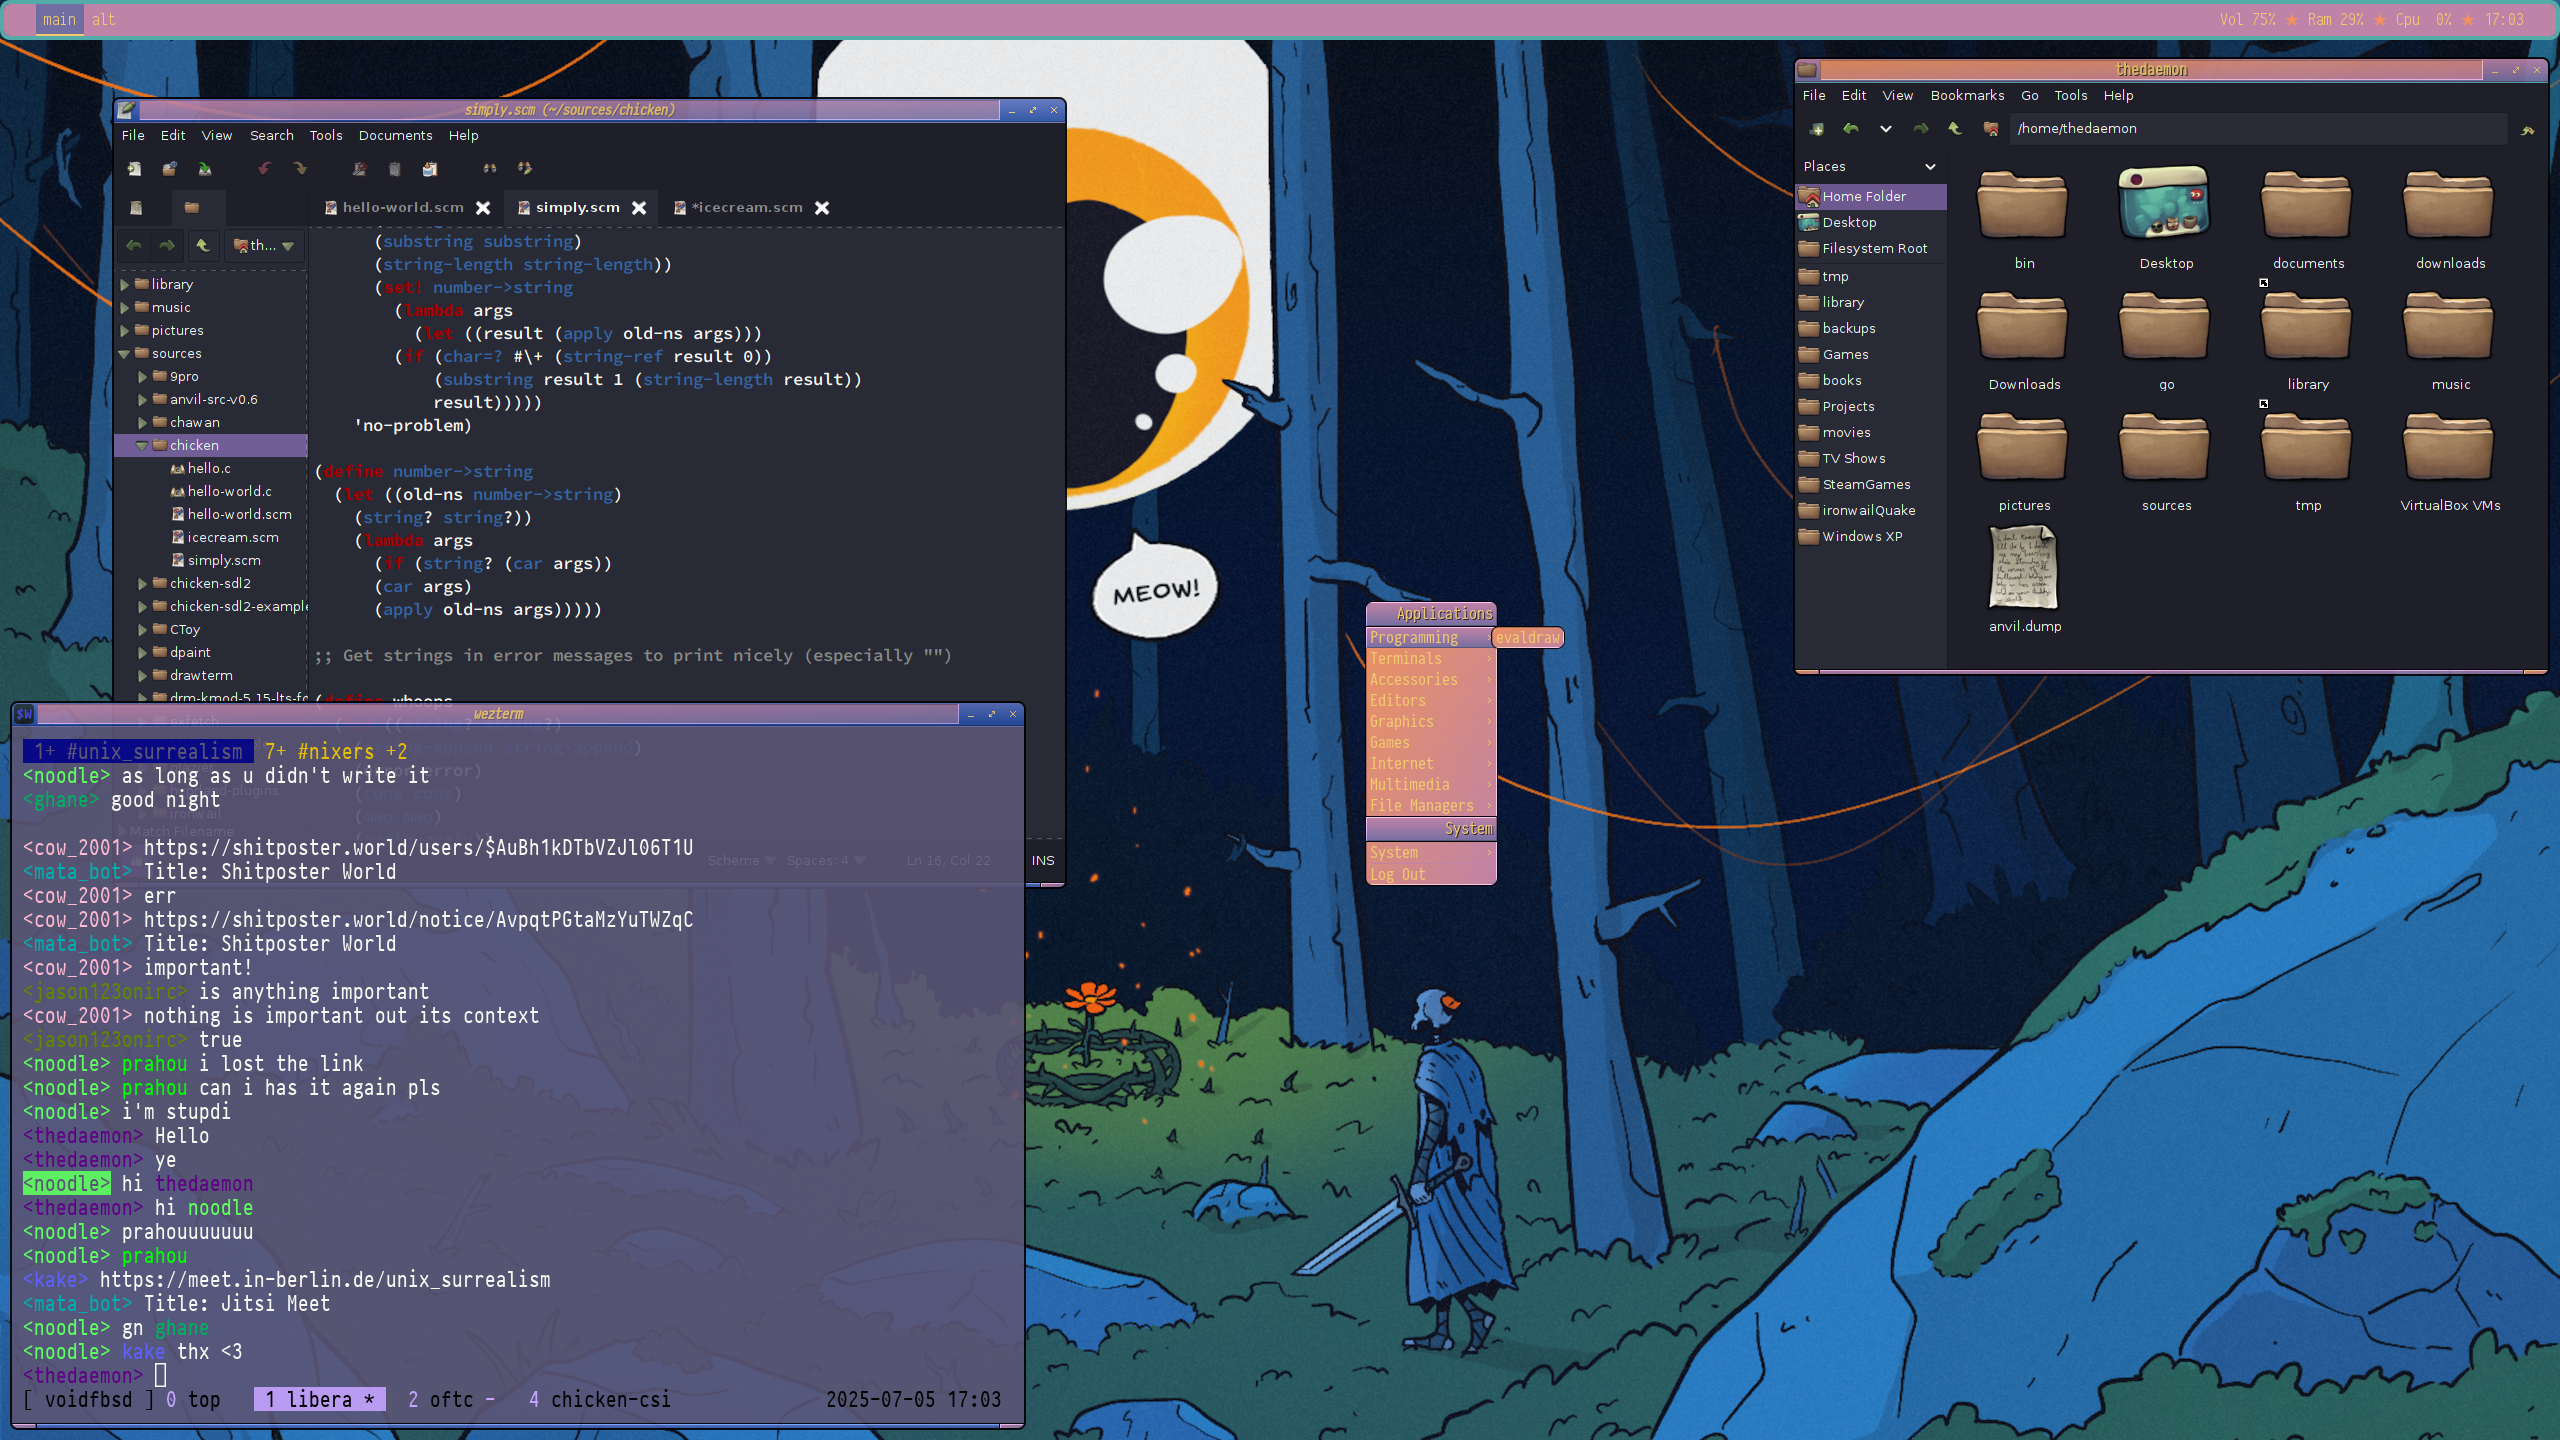Expand the 9pro folder in editor tree

(143, 377)
